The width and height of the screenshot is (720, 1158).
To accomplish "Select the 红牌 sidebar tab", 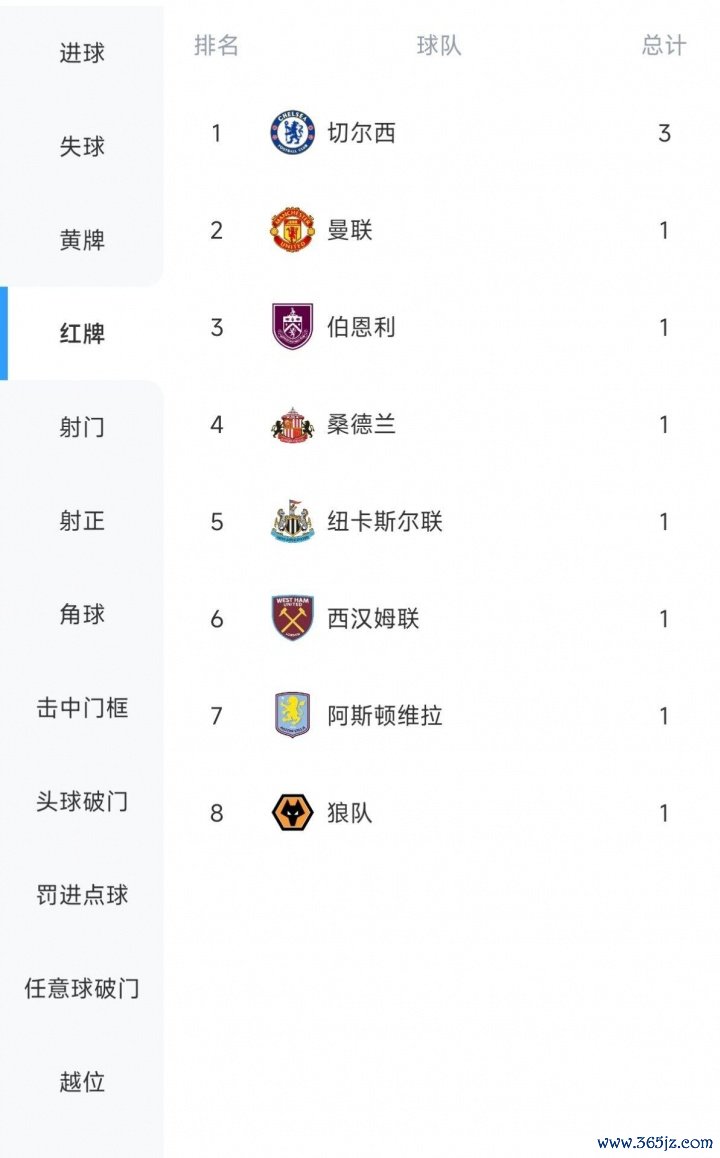I will point(82,334).
